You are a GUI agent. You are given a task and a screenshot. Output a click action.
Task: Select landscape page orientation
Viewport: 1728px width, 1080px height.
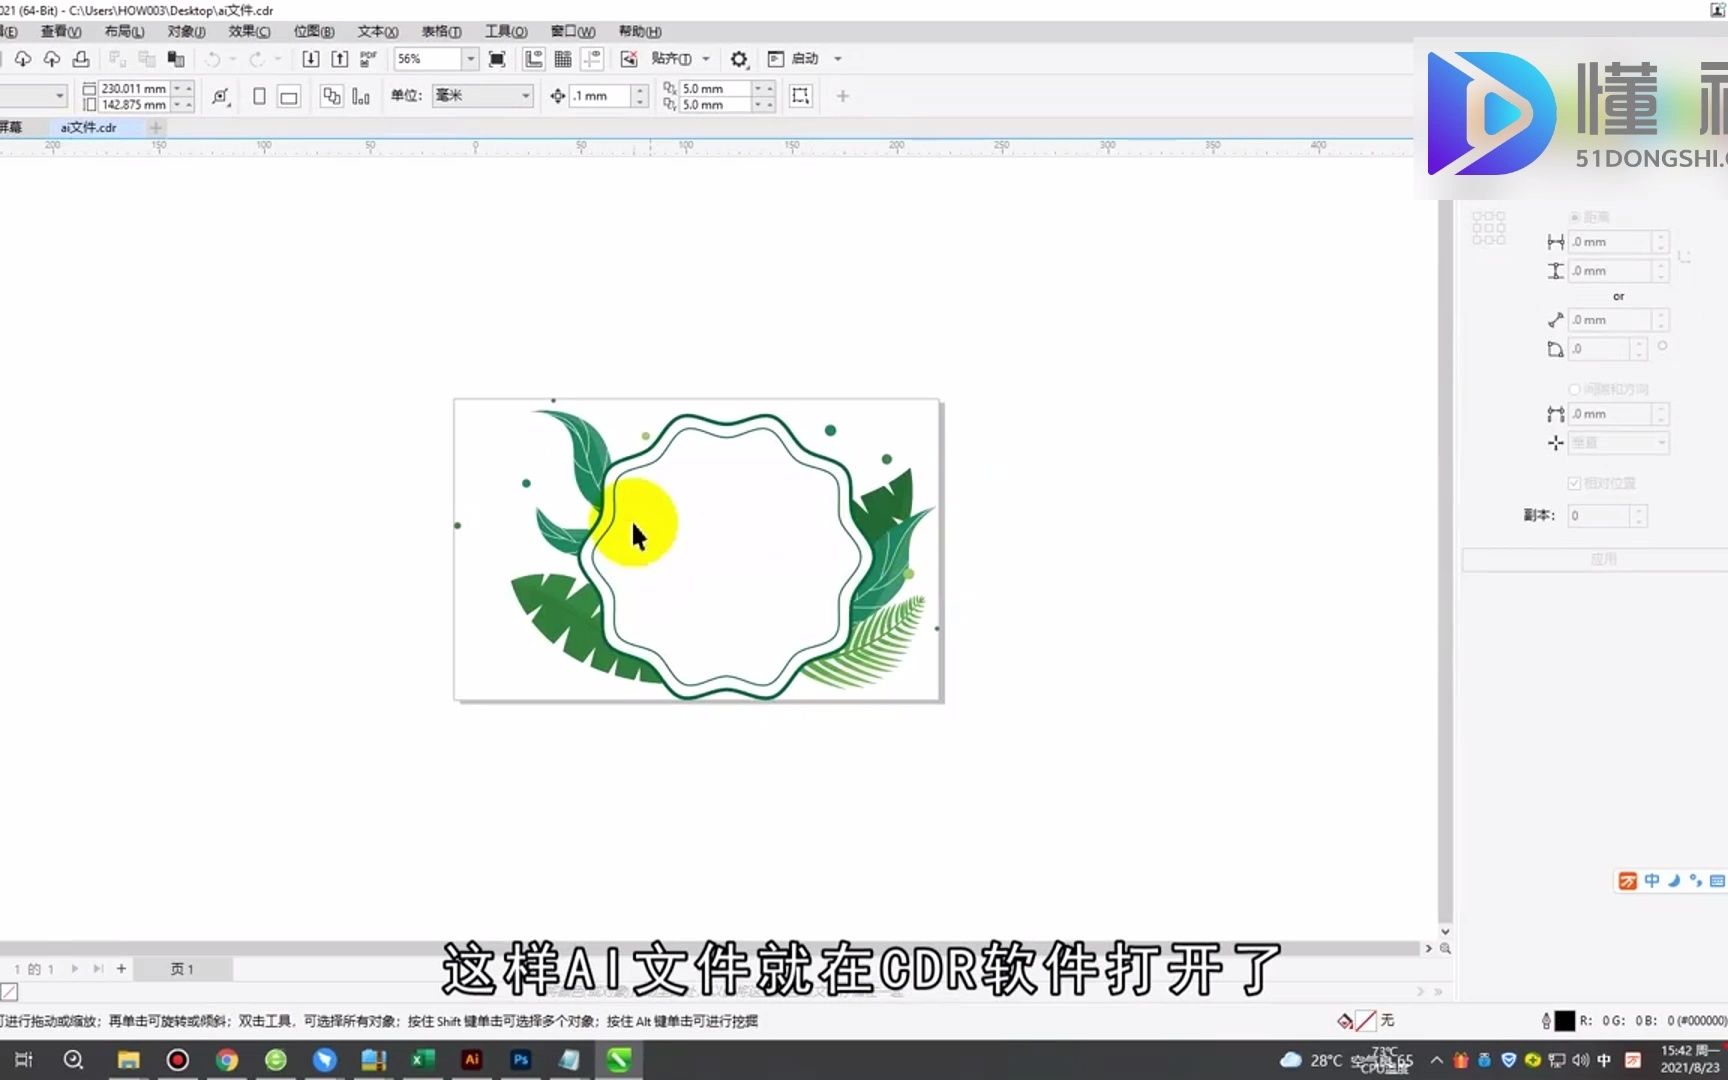pyautogui.click(x=289, y=97)
